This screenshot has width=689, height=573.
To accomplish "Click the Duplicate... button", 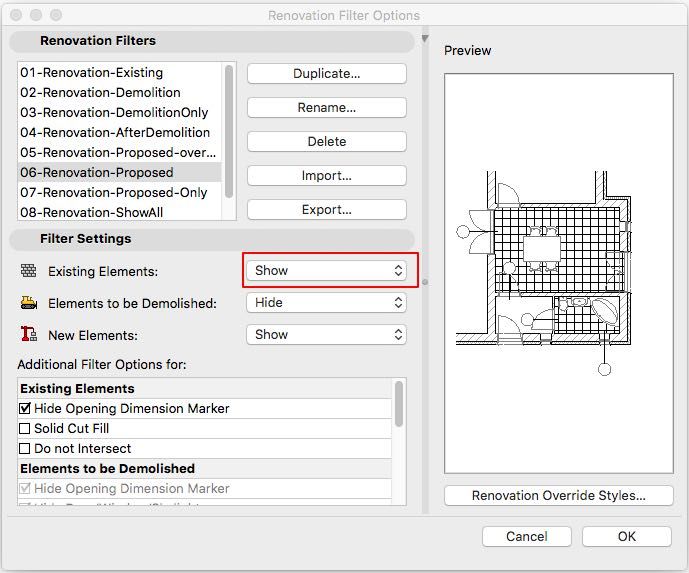I will click(326, 73).
